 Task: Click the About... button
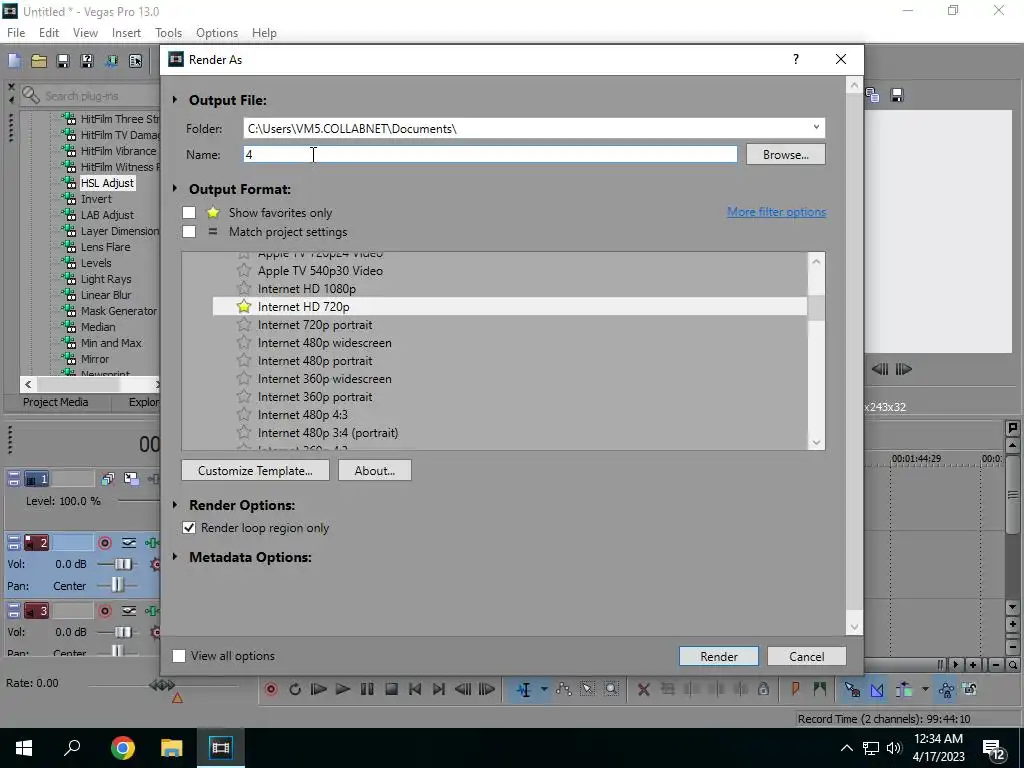(375, 470)
